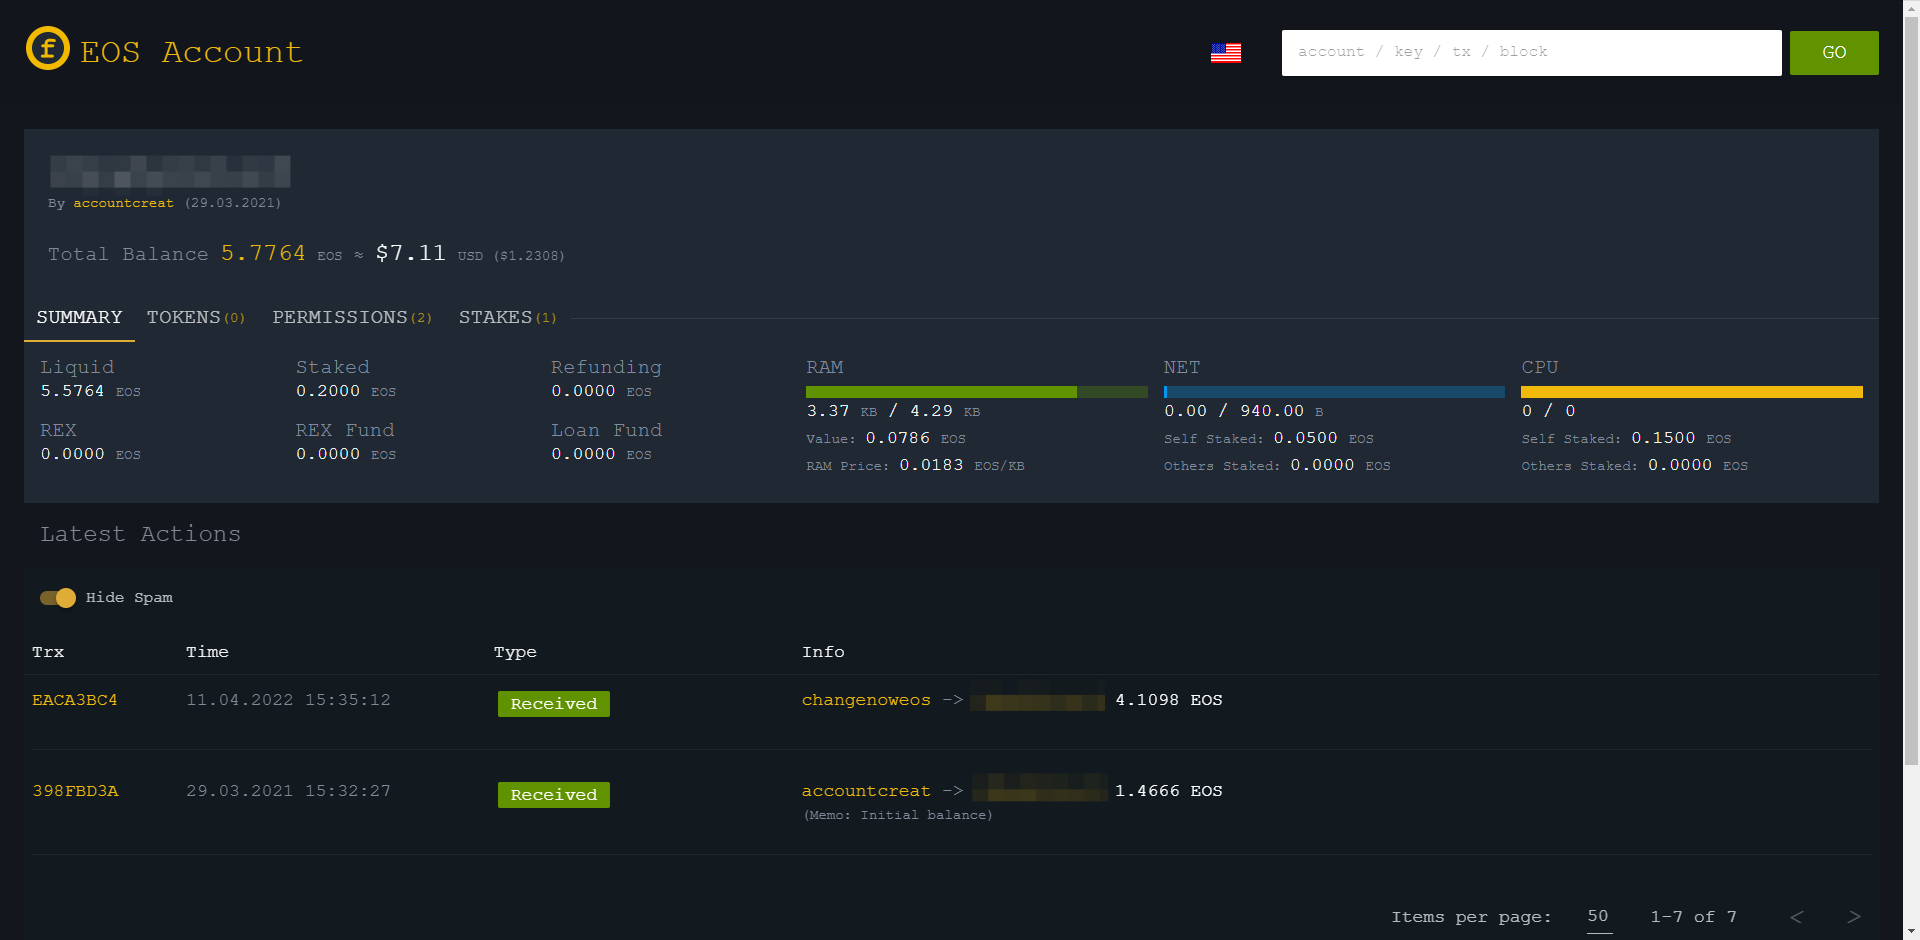1920x940 pixels.
Task: Click the time 29.03.2021 15:32:27
Action: (x=288, y=791)
